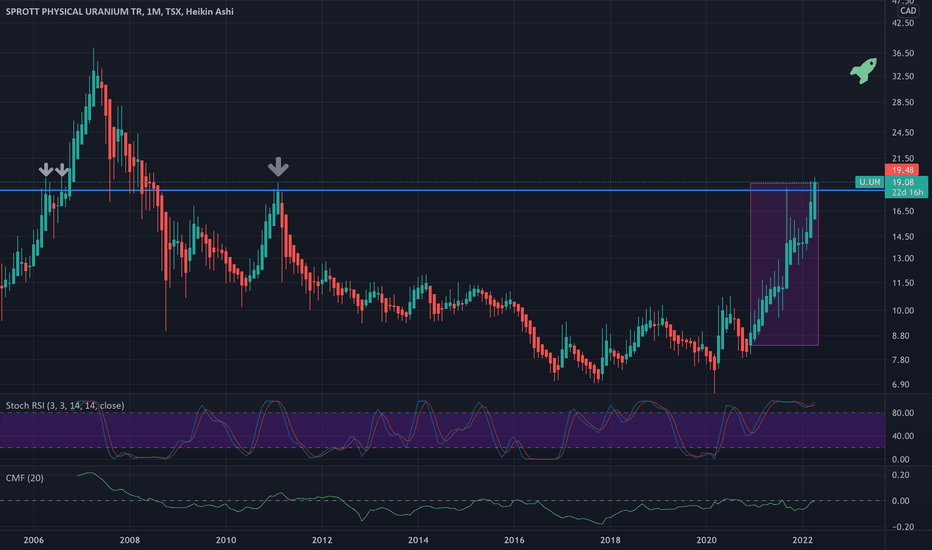Click the 40.00 Stoch RSI scale value
The height and width of the screenshot is (550, 932).
[x=903, y=436]
